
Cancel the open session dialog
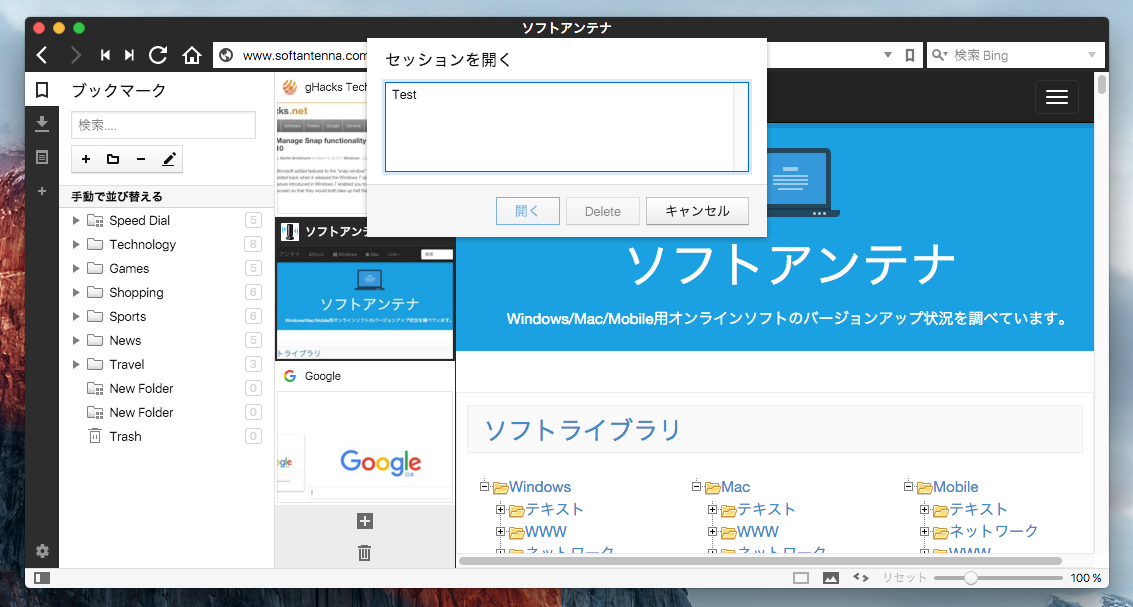[x=697, y=211]
